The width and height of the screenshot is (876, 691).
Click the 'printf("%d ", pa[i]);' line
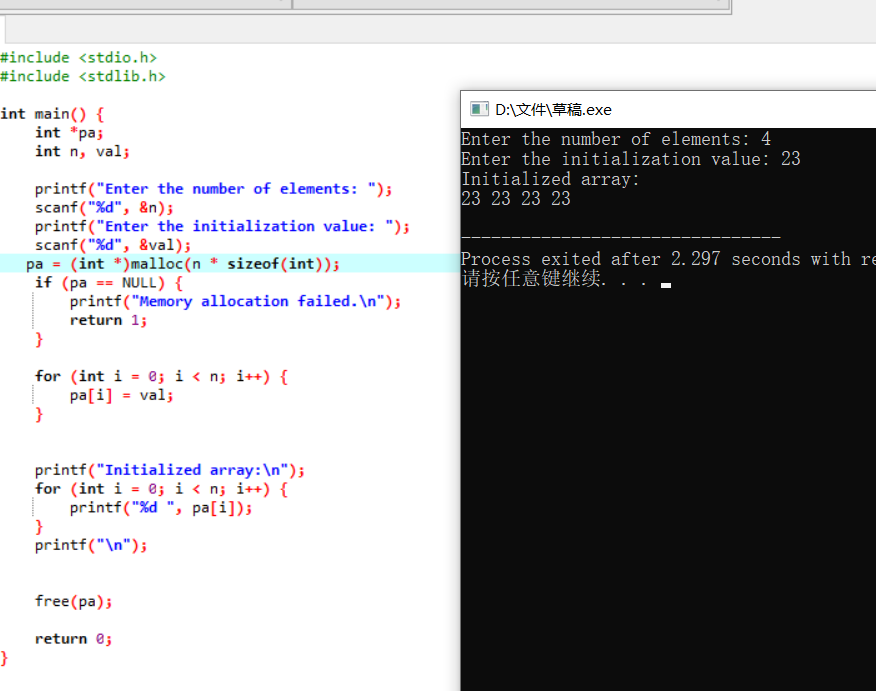click(x=161, y=508)
